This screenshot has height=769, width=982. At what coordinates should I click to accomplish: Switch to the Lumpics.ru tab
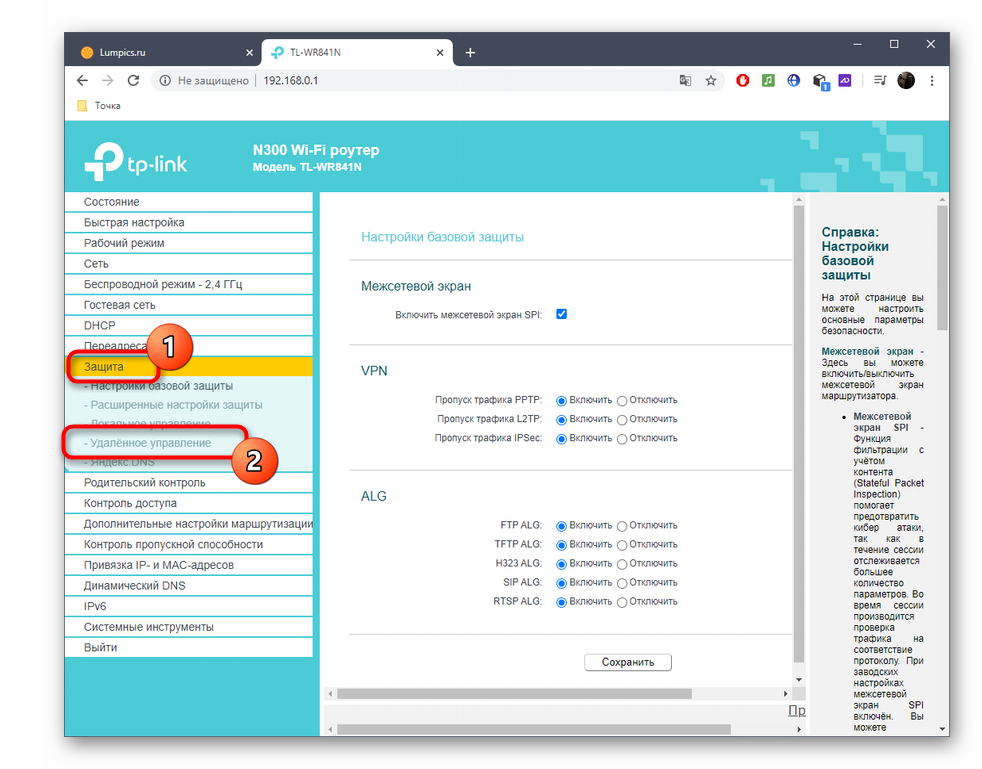tap(160, 52)
